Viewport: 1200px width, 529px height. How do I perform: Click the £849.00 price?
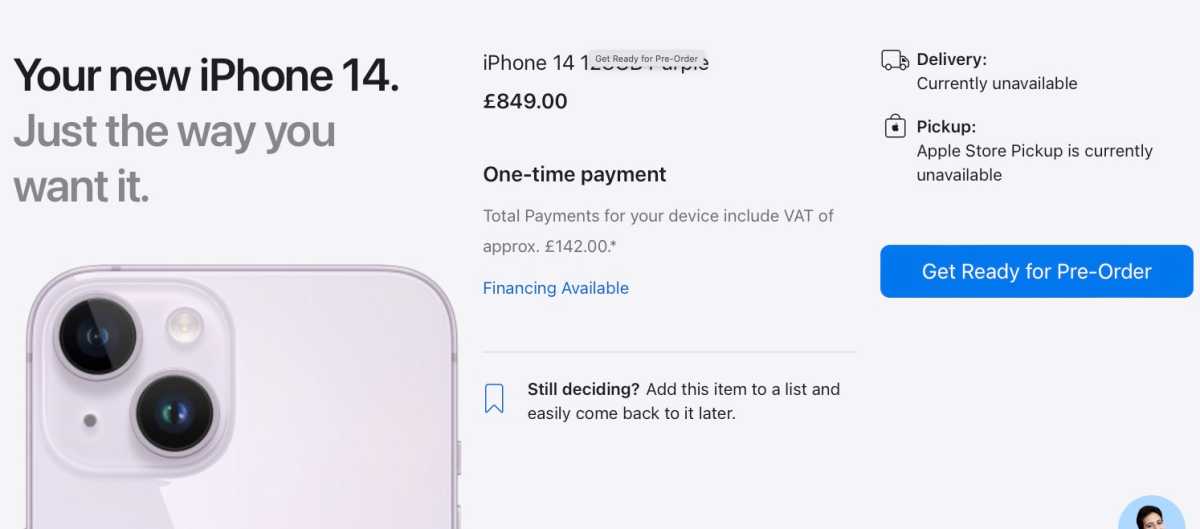click(x=525, y=101)
